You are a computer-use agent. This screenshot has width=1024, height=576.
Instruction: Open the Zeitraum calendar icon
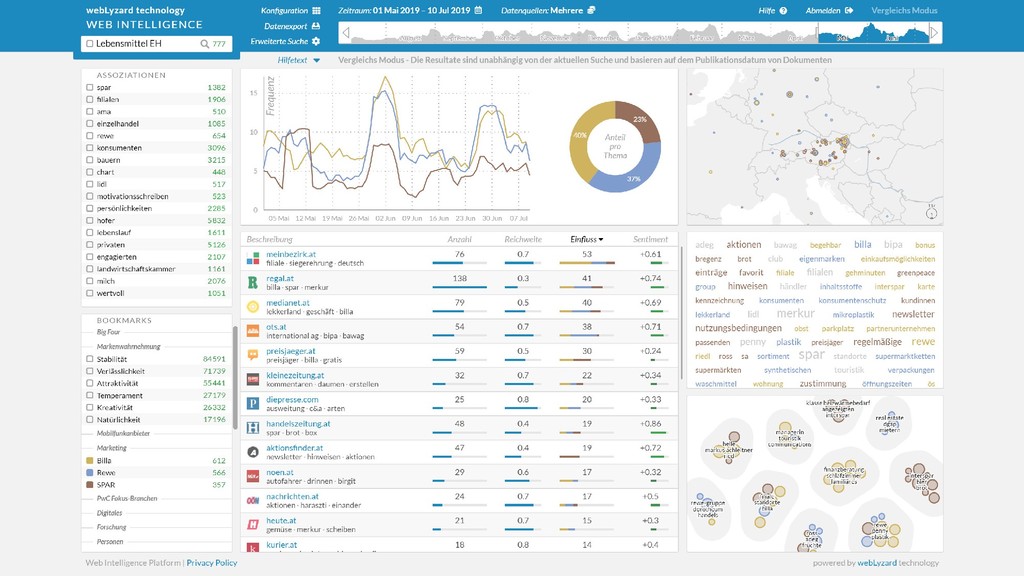[478, 10]
